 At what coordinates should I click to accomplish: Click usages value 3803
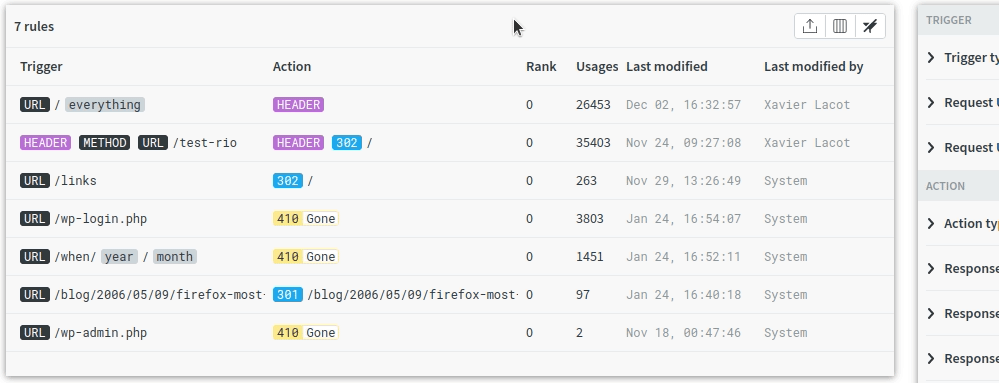coord(590,219)
